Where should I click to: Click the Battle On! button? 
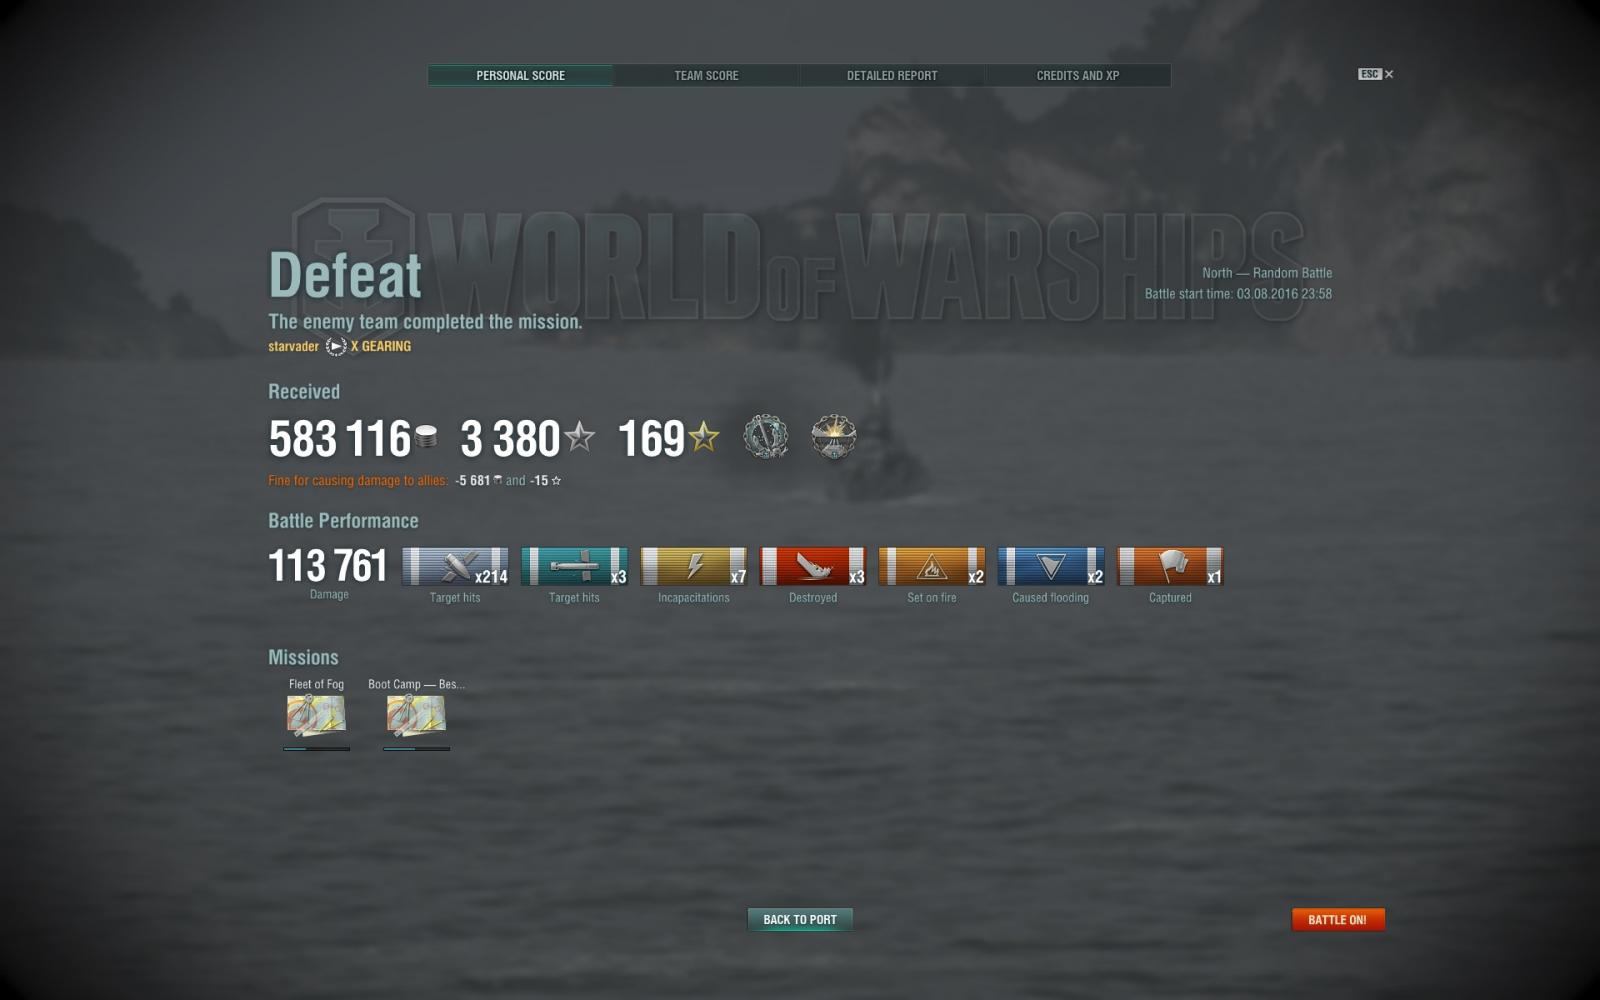pyautogui.click(x=1338, y=919)
